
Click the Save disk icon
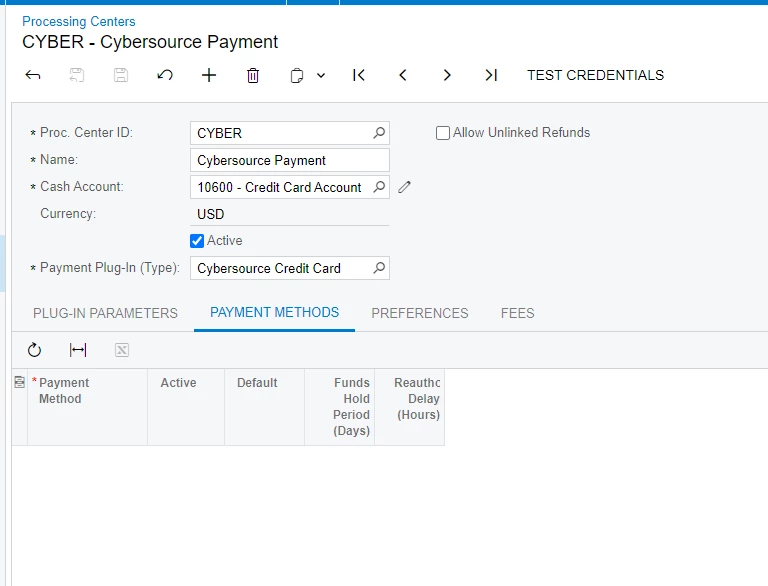(x=121, y=75)
